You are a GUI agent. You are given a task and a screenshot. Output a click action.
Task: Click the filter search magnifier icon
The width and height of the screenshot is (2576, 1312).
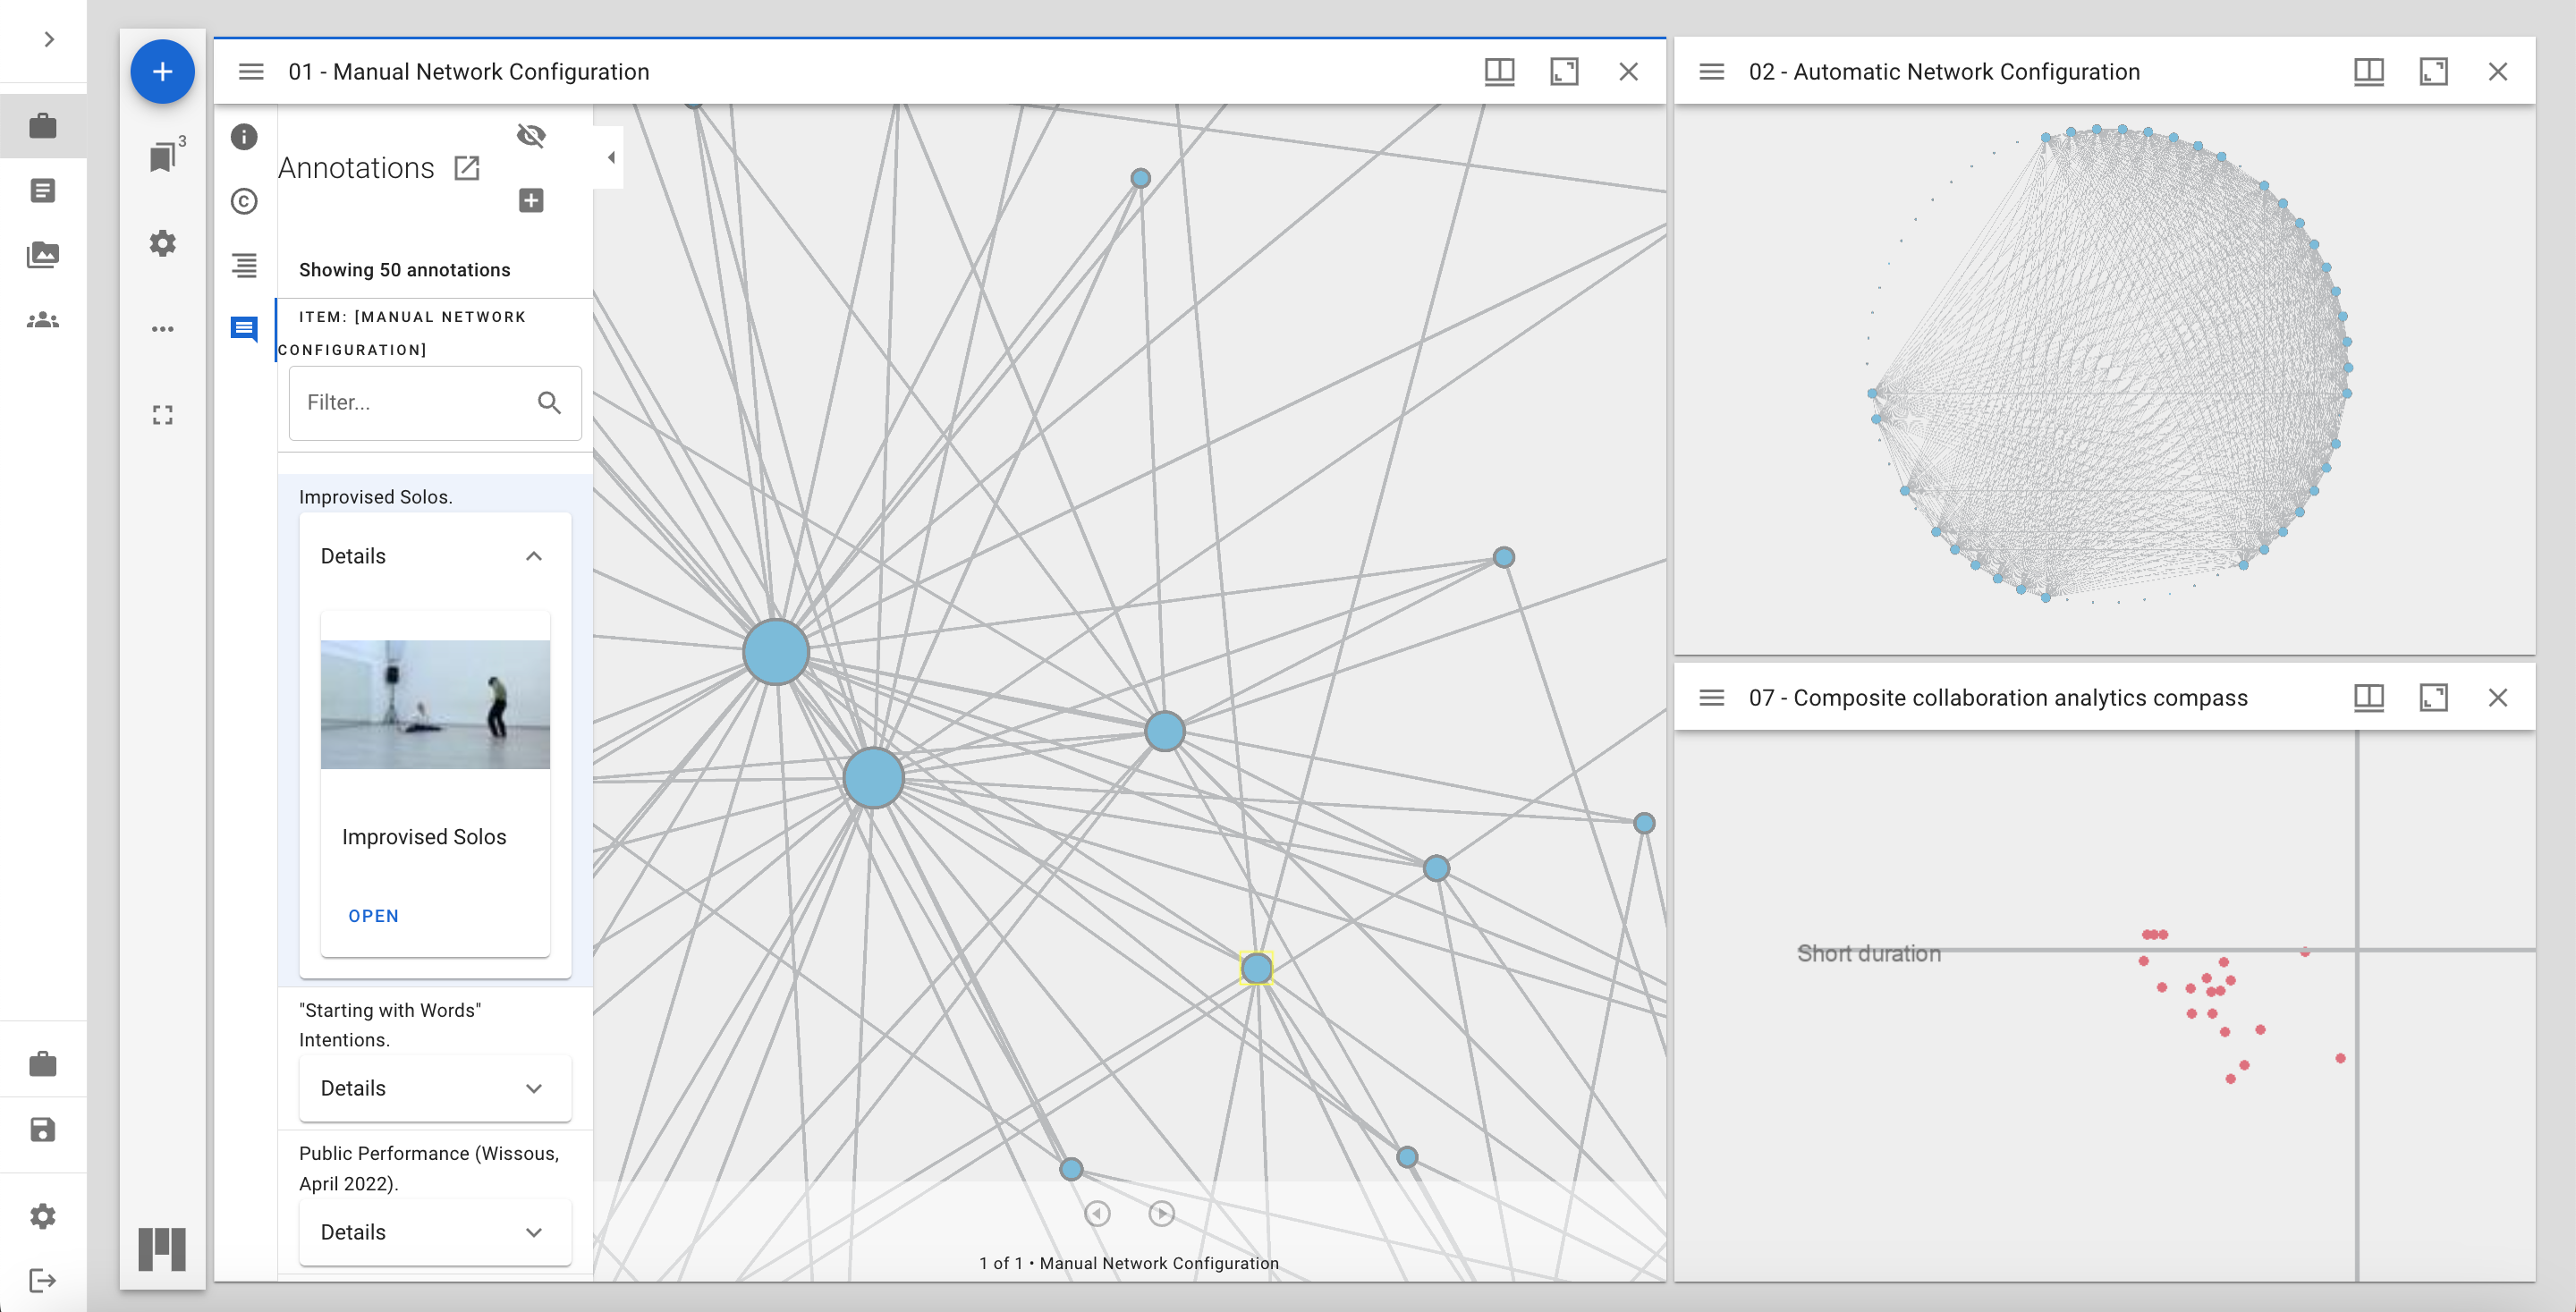(x=549, y=403)
